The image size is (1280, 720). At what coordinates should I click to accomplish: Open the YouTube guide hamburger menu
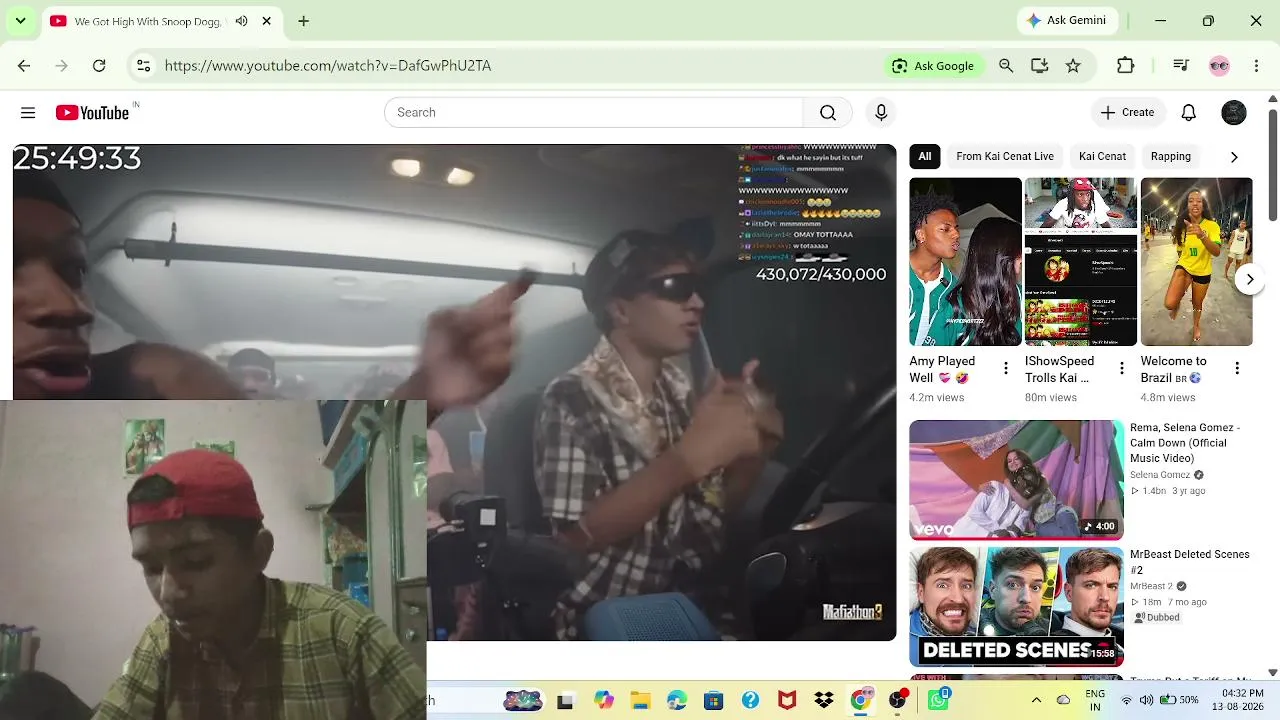point(28,113)
